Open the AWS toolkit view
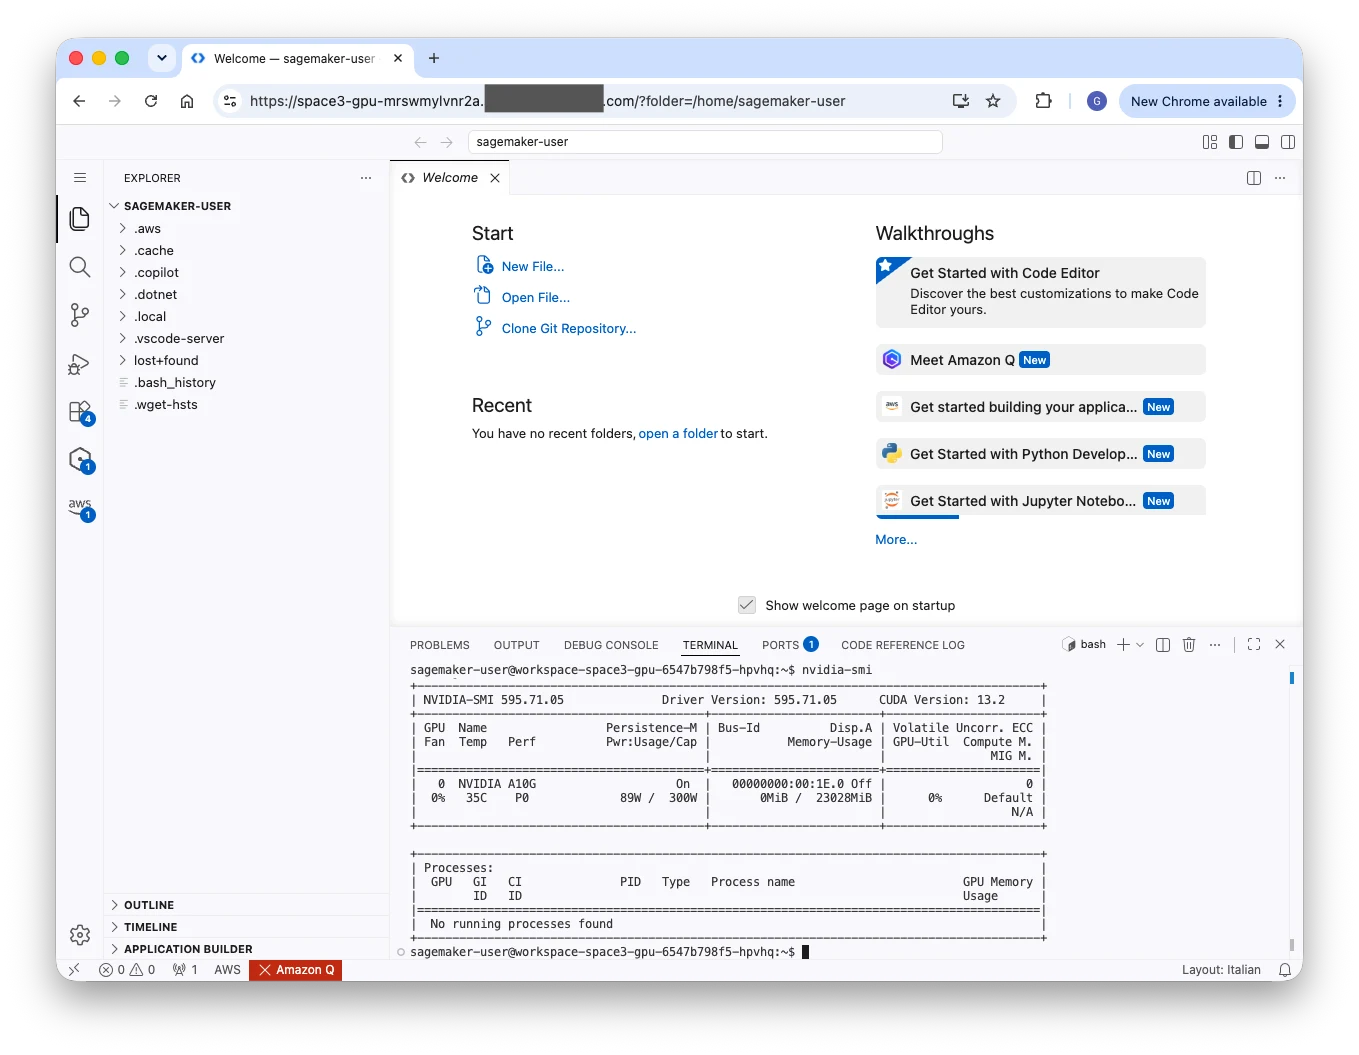The height and width of the screenshot is (1055, 1359). [80, 508]
